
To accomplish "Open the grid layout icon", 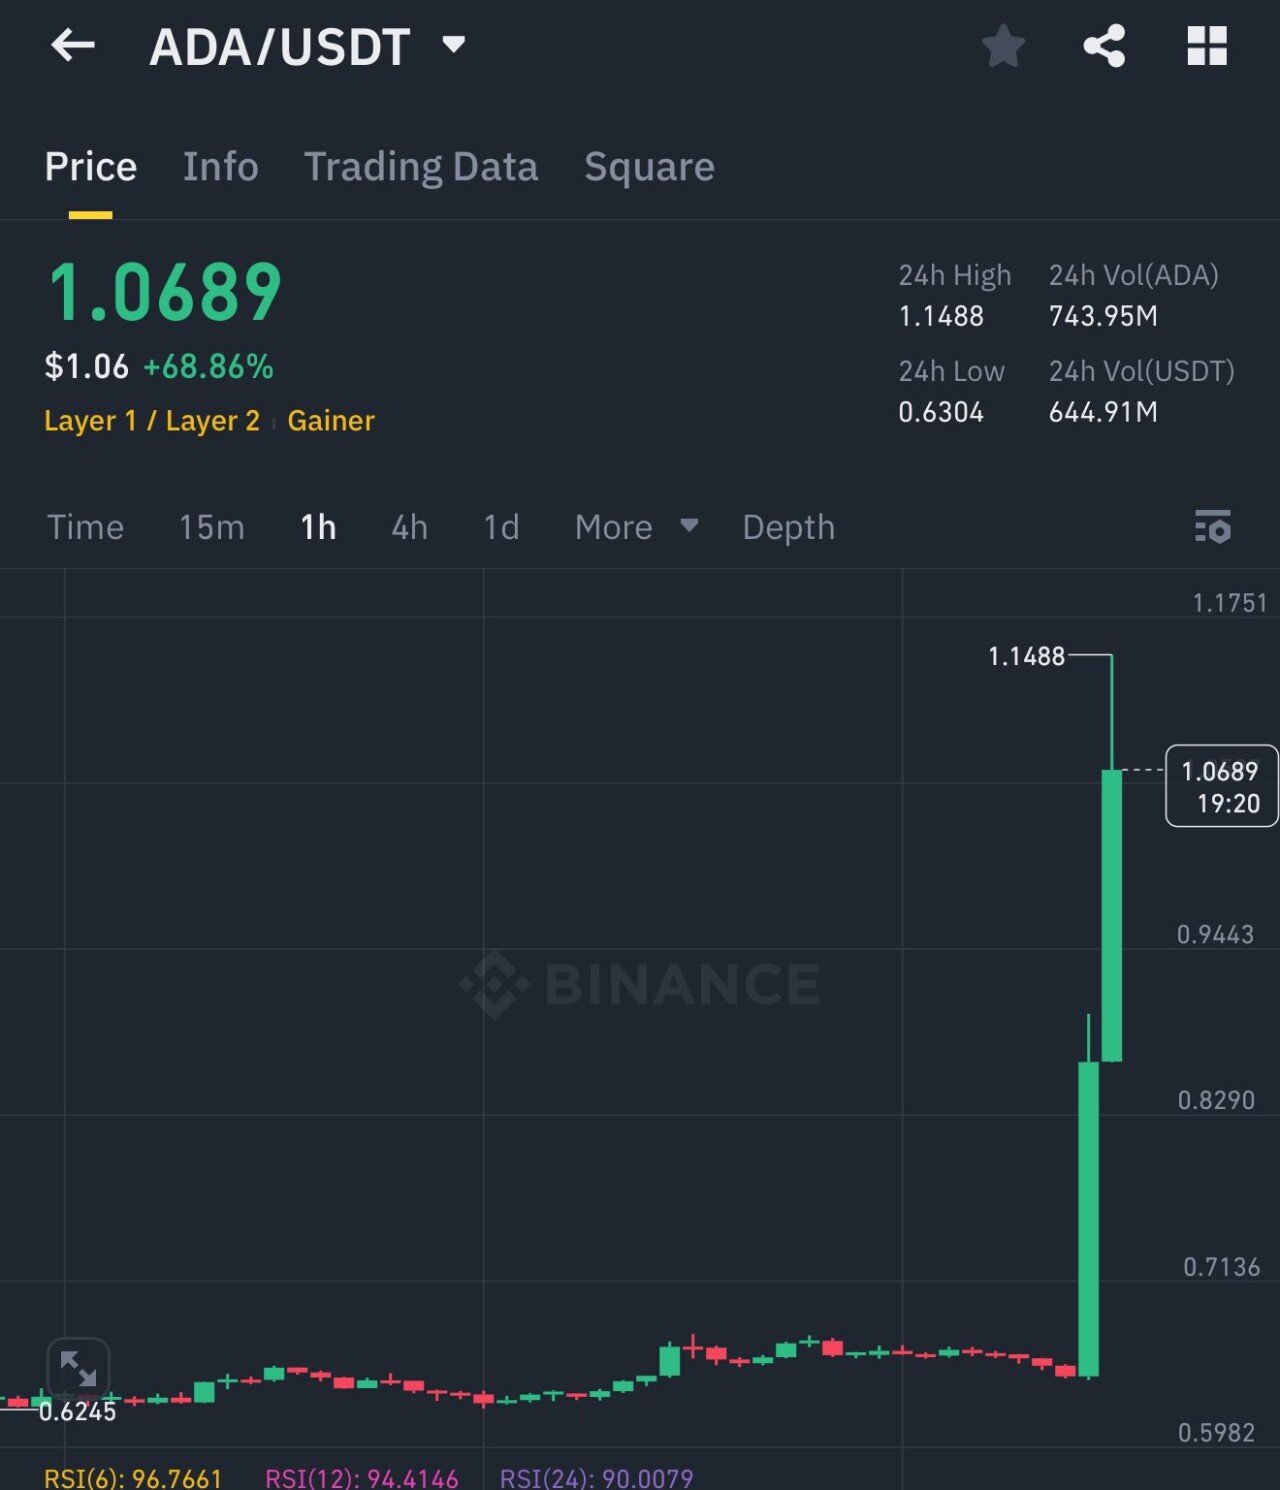I will click(x=1206, y=46).
